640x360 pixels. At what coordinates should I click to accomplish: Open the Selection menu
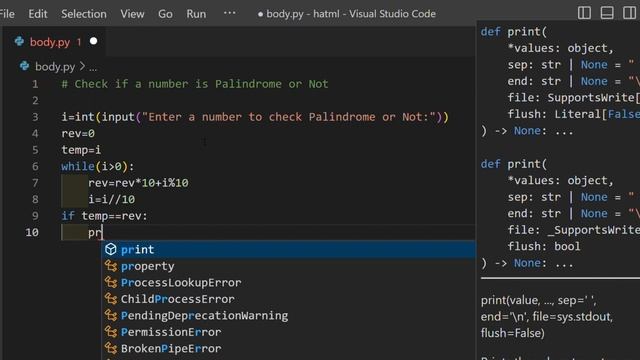(84, 14)
